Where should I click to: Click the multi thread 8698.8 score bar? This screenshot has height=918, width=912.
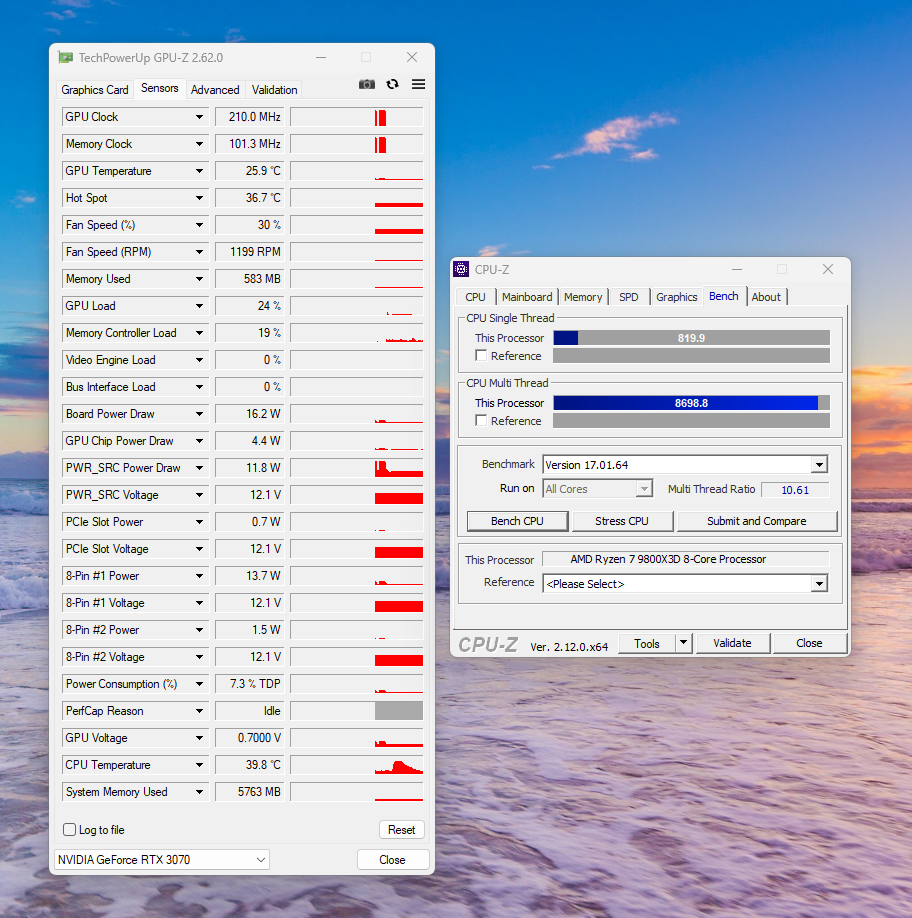coord(691,403)
